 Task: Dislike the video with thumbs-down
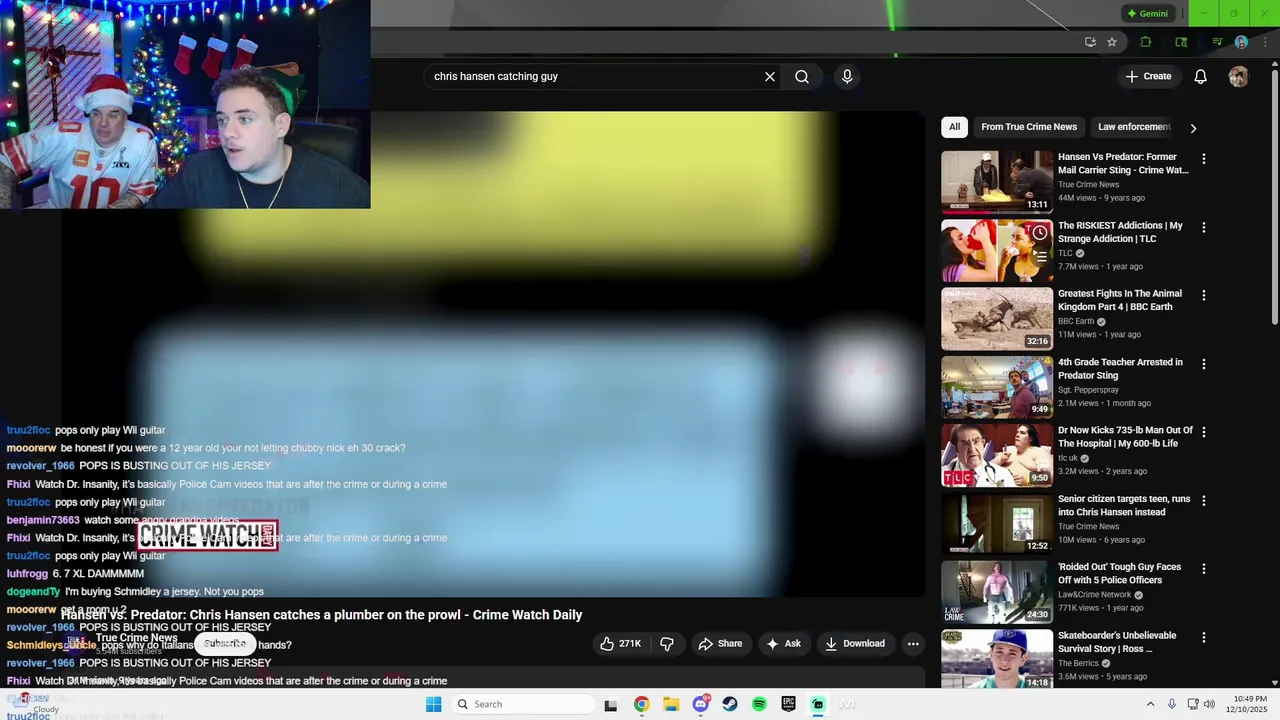pyautogui.click(x=667, y=644)
